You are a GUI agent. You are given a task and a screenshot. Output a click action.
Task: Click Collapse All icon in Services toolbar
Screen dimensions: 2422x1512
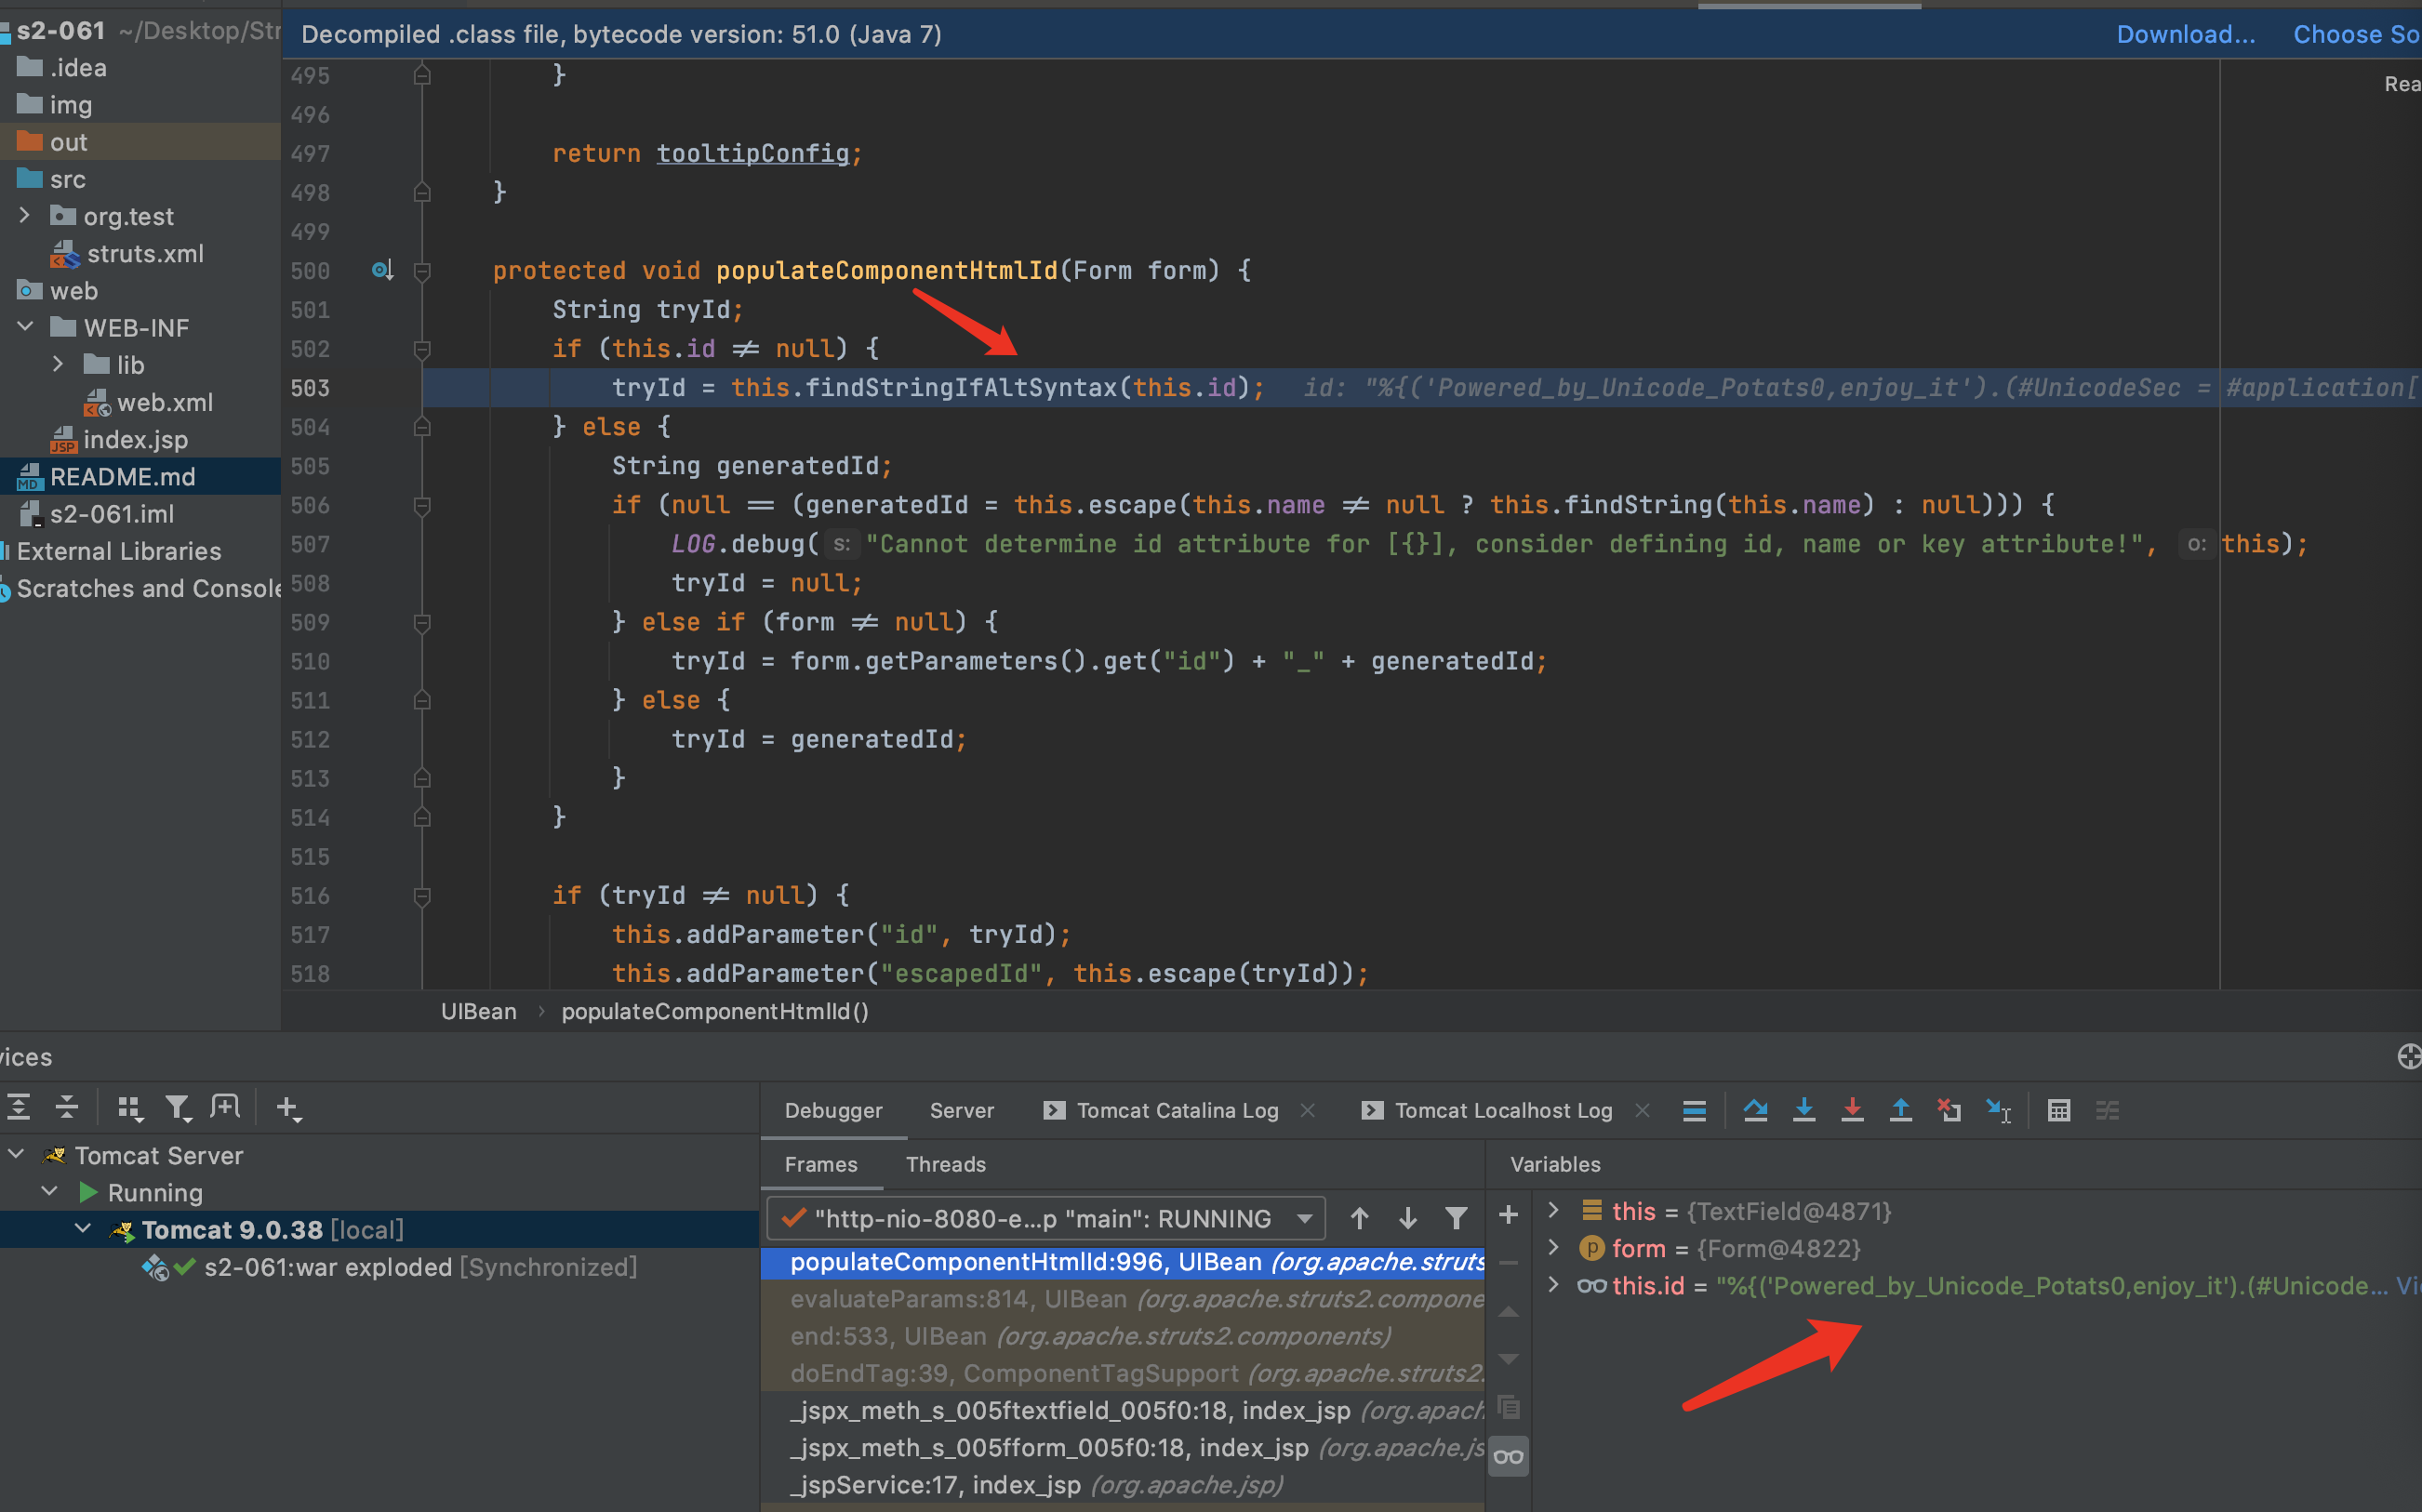coord(66,1107)
